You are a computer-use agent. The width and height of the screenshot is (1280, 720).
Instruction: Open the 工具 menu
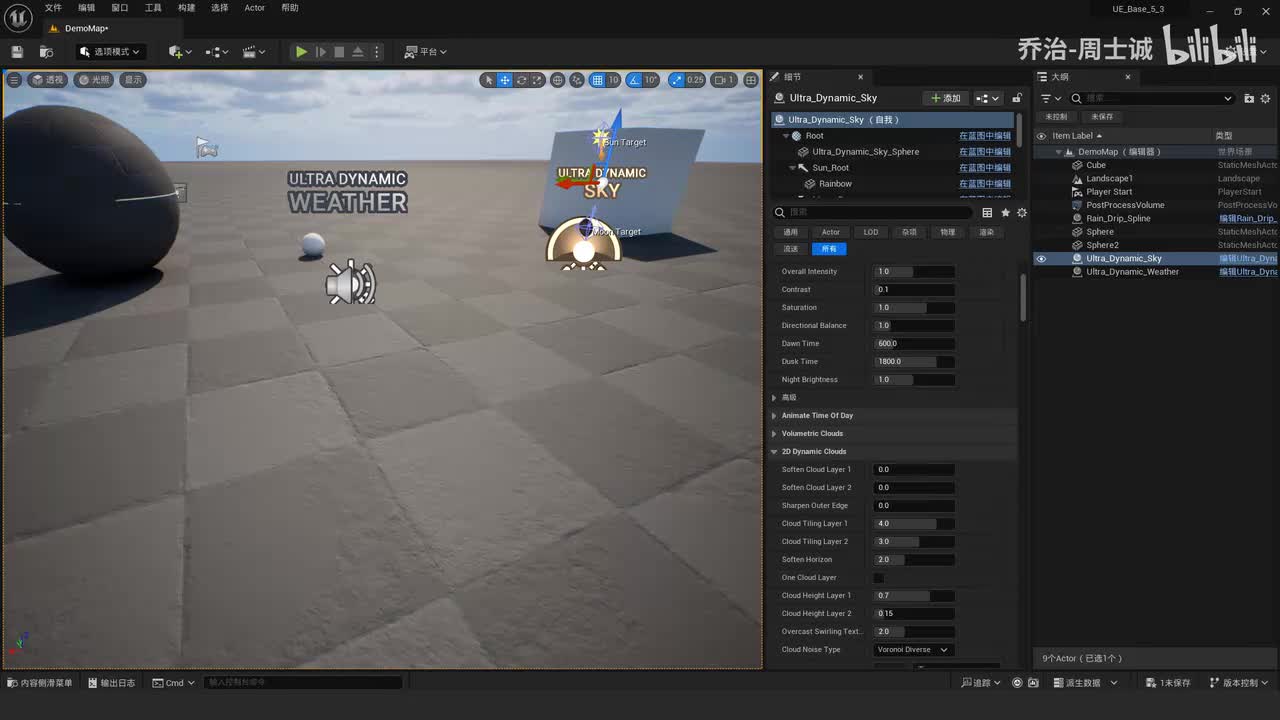click(x=153, y=8)
